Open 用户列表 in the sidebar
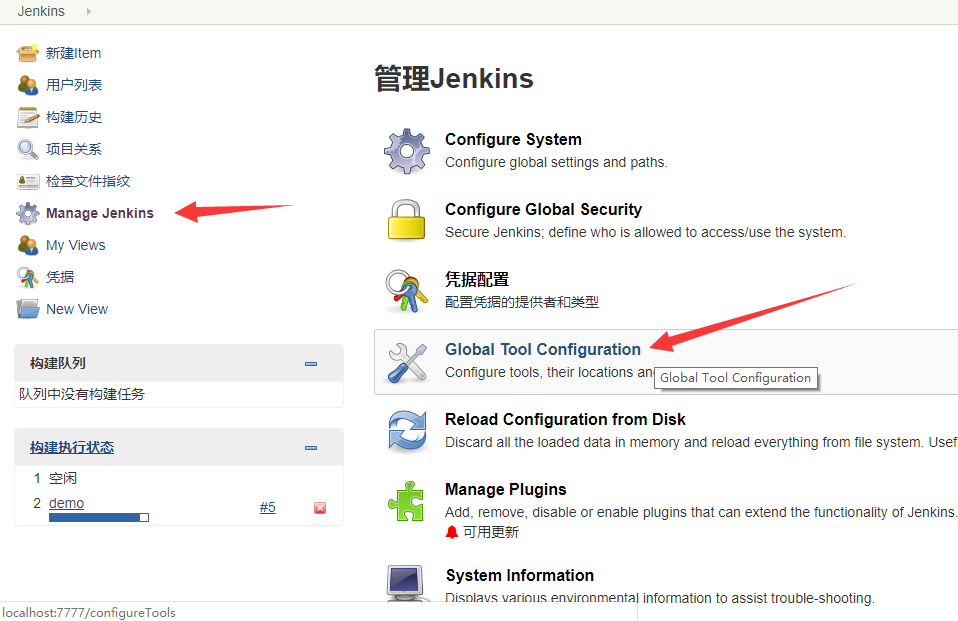 tap(74, 85)
